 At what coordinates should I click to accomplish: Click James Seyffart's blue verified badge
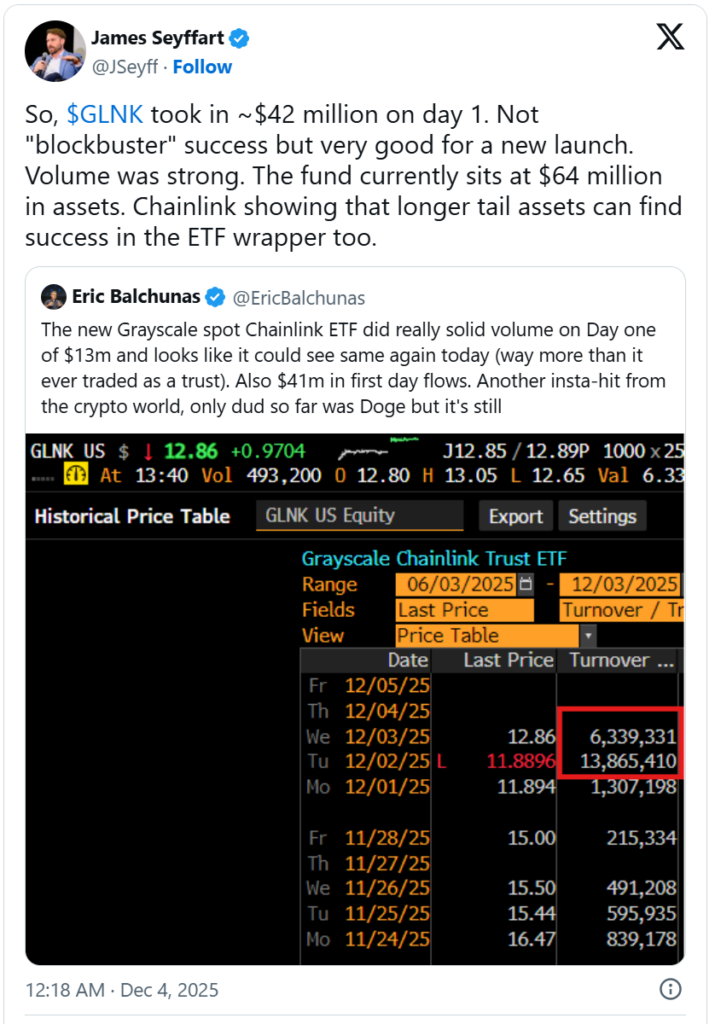point(237,38)
